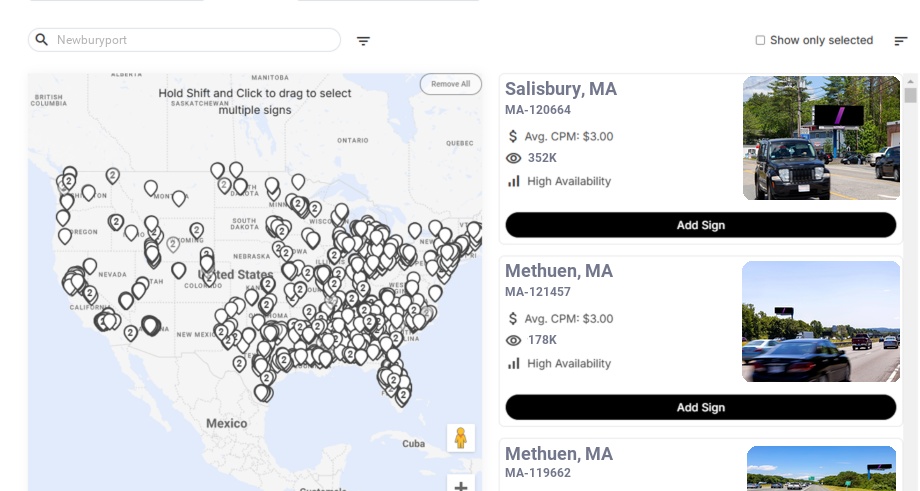Open Salisbury, MA listing title
The width and height of the screenshot is (920, 491).
pos(560,89)
